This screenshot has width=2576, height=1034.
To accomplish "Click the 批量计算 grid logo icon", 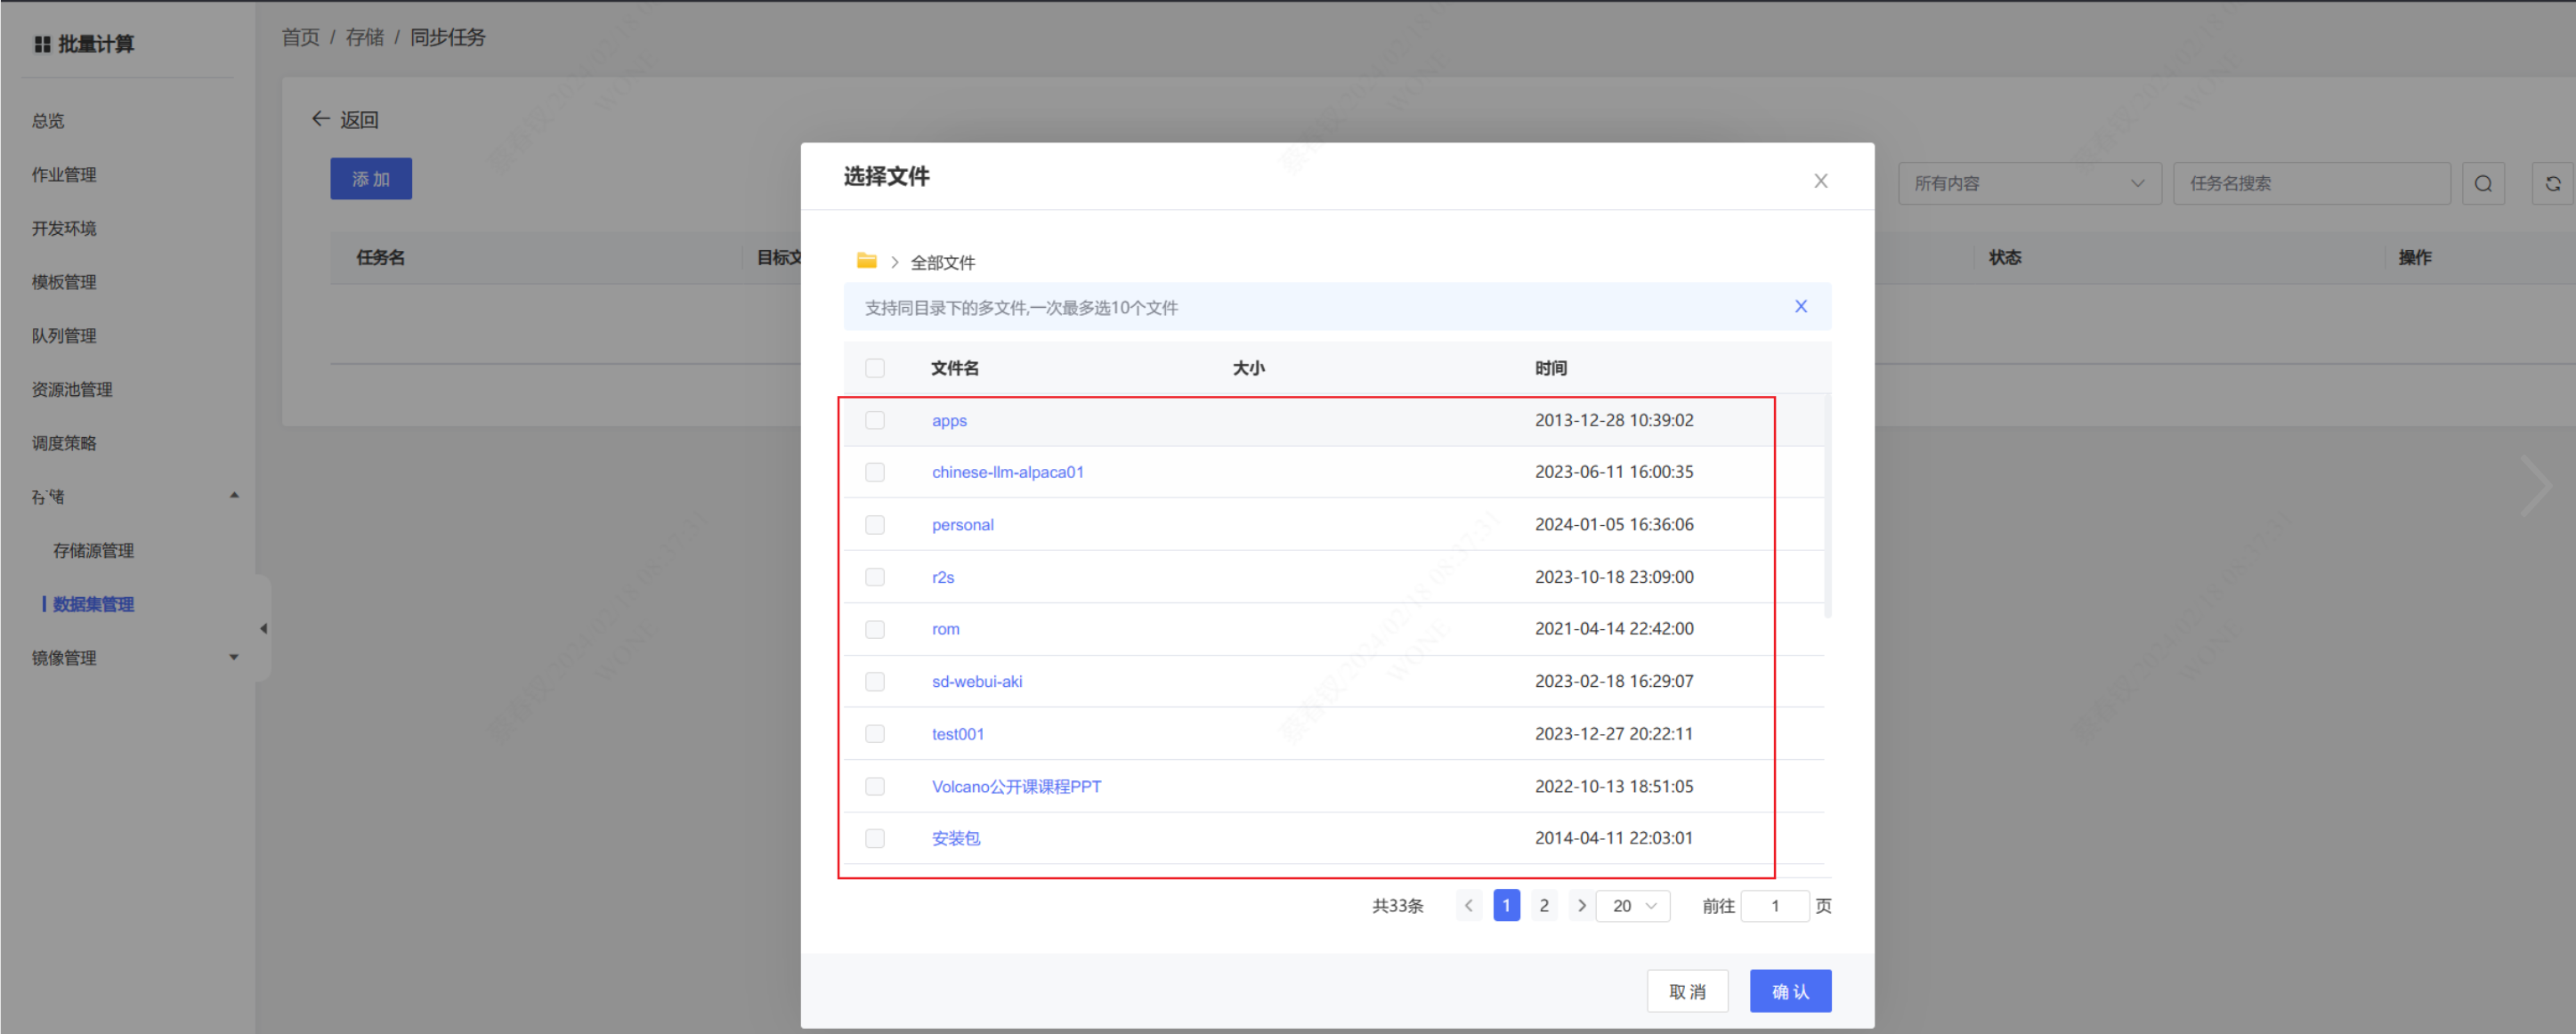I will [42, 44].
